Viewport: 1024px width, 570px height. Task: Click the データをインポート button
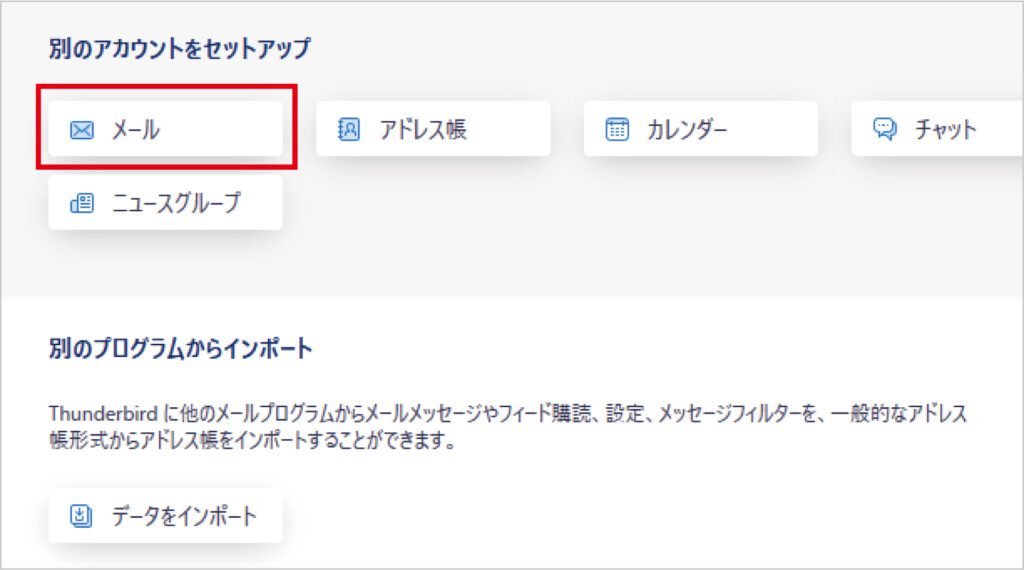(x=166, y=515)
